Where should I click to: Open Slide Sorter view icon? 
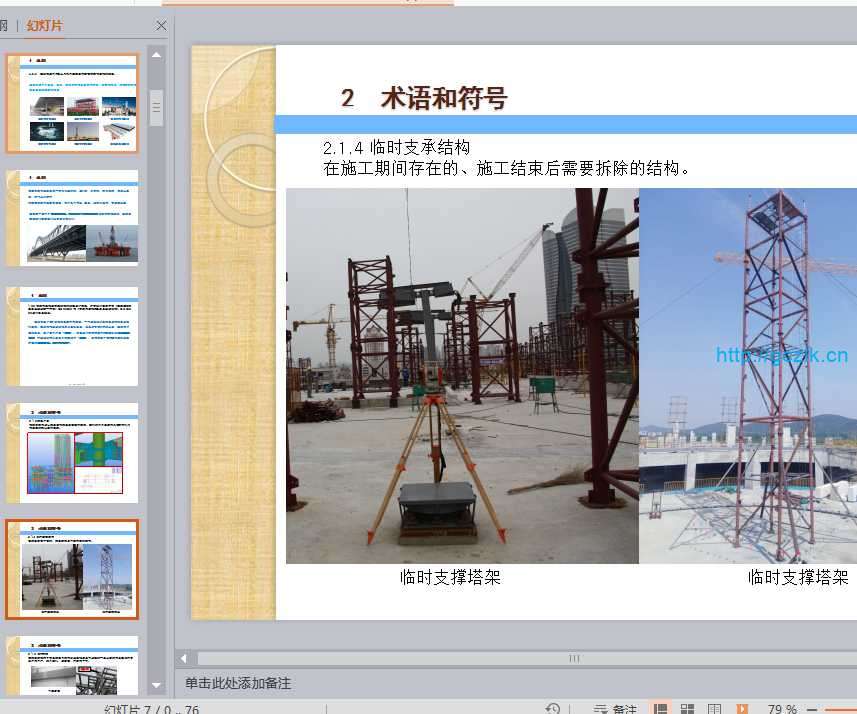[688, 709]
